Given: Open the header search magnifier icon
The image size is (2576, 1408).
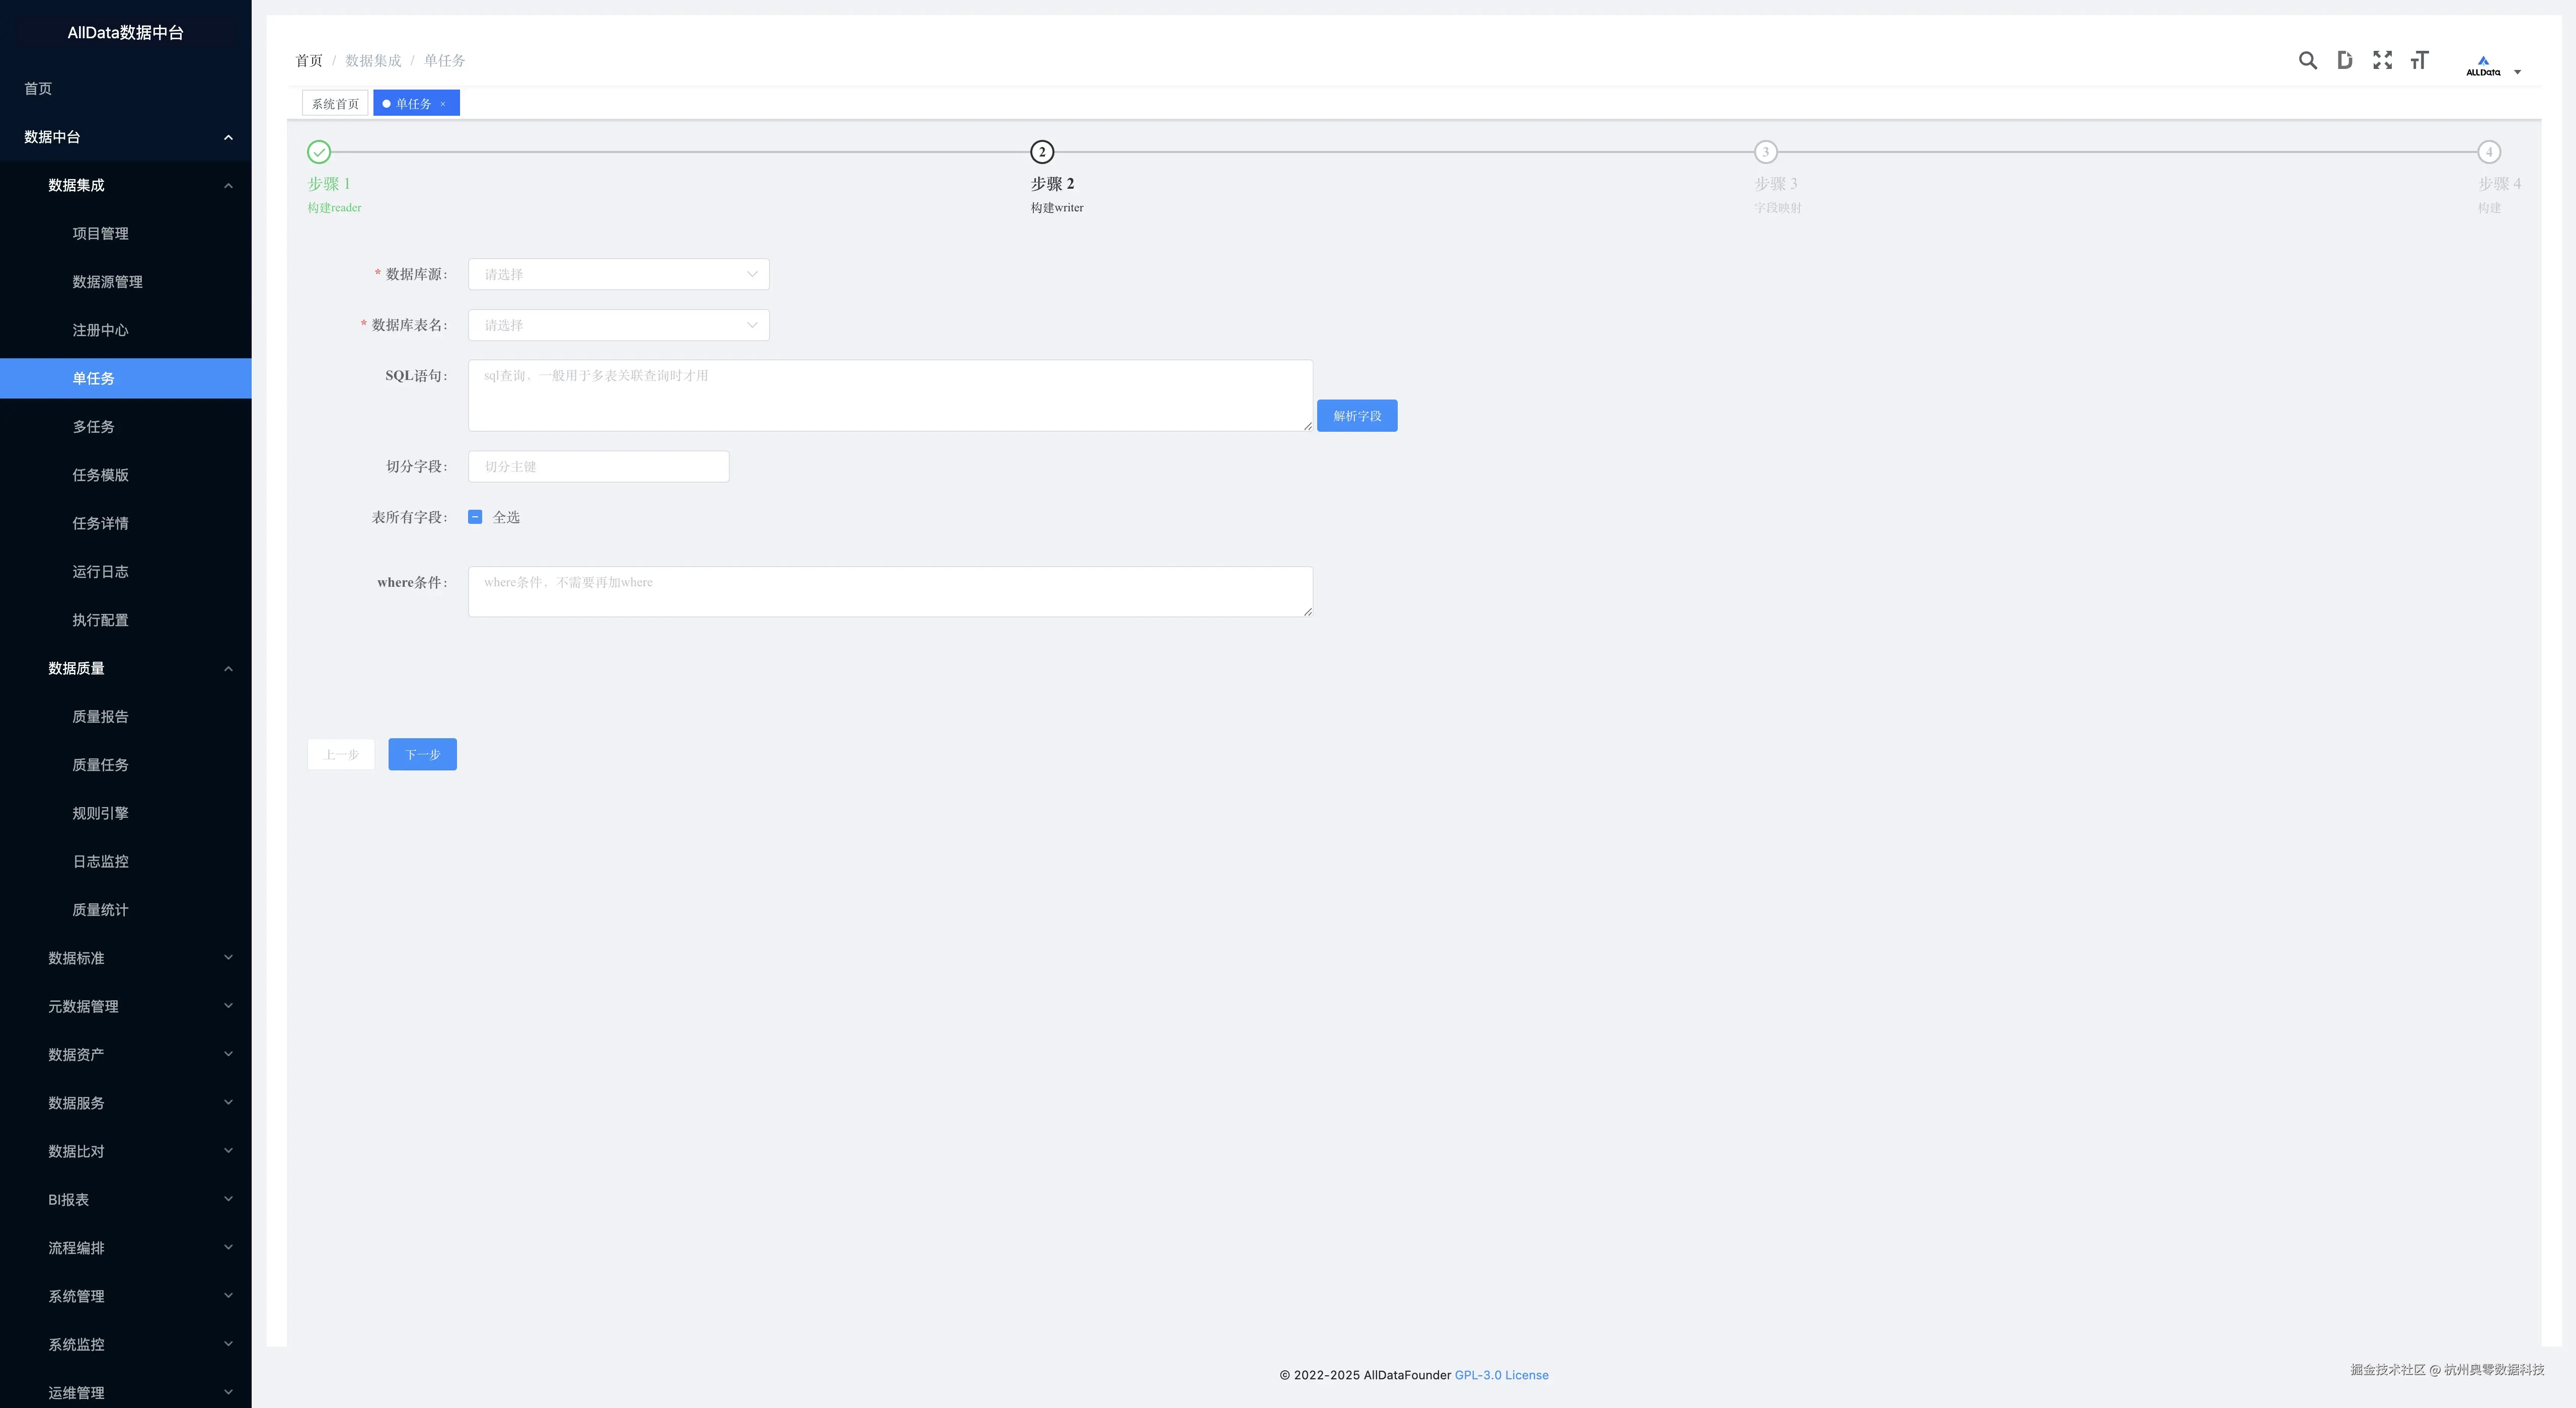Looking at the screenshot, I should [2307, 61].
